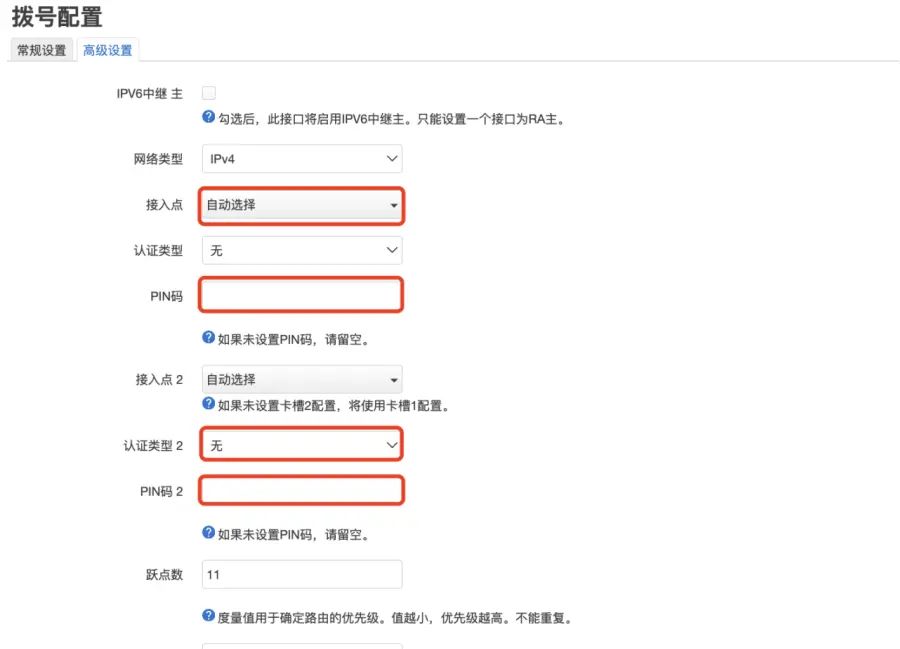Click inside the PIN码 2 input field
This screenshot has width=900, height=649.
tap(302, 490)
